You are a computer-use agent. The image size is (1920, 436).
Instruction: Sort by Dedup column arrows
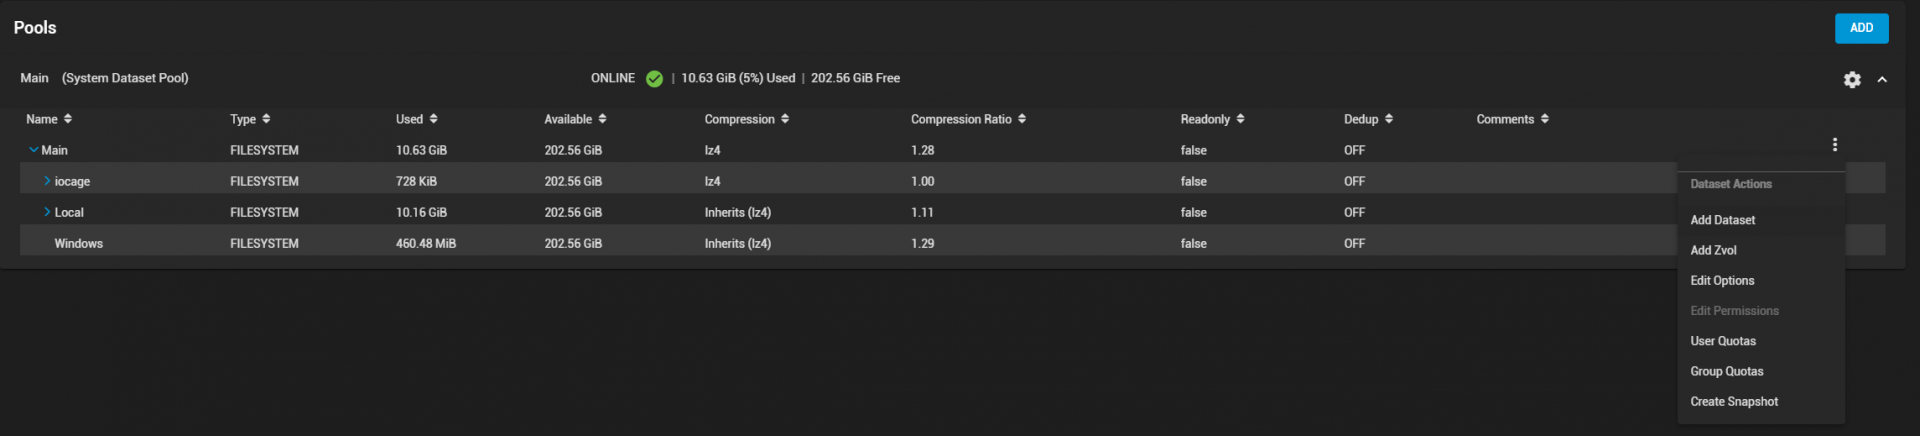[x=1389, y=119]
